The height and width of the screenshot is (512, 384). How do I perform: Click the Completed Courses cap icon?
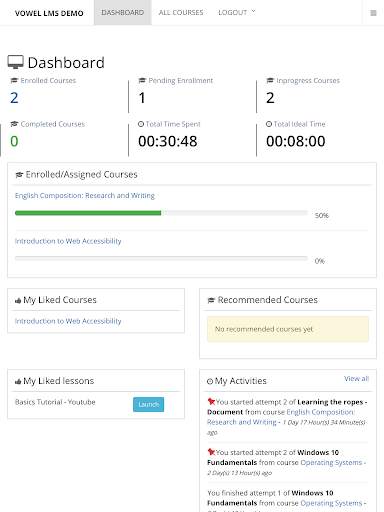click(x=14, y=124)
